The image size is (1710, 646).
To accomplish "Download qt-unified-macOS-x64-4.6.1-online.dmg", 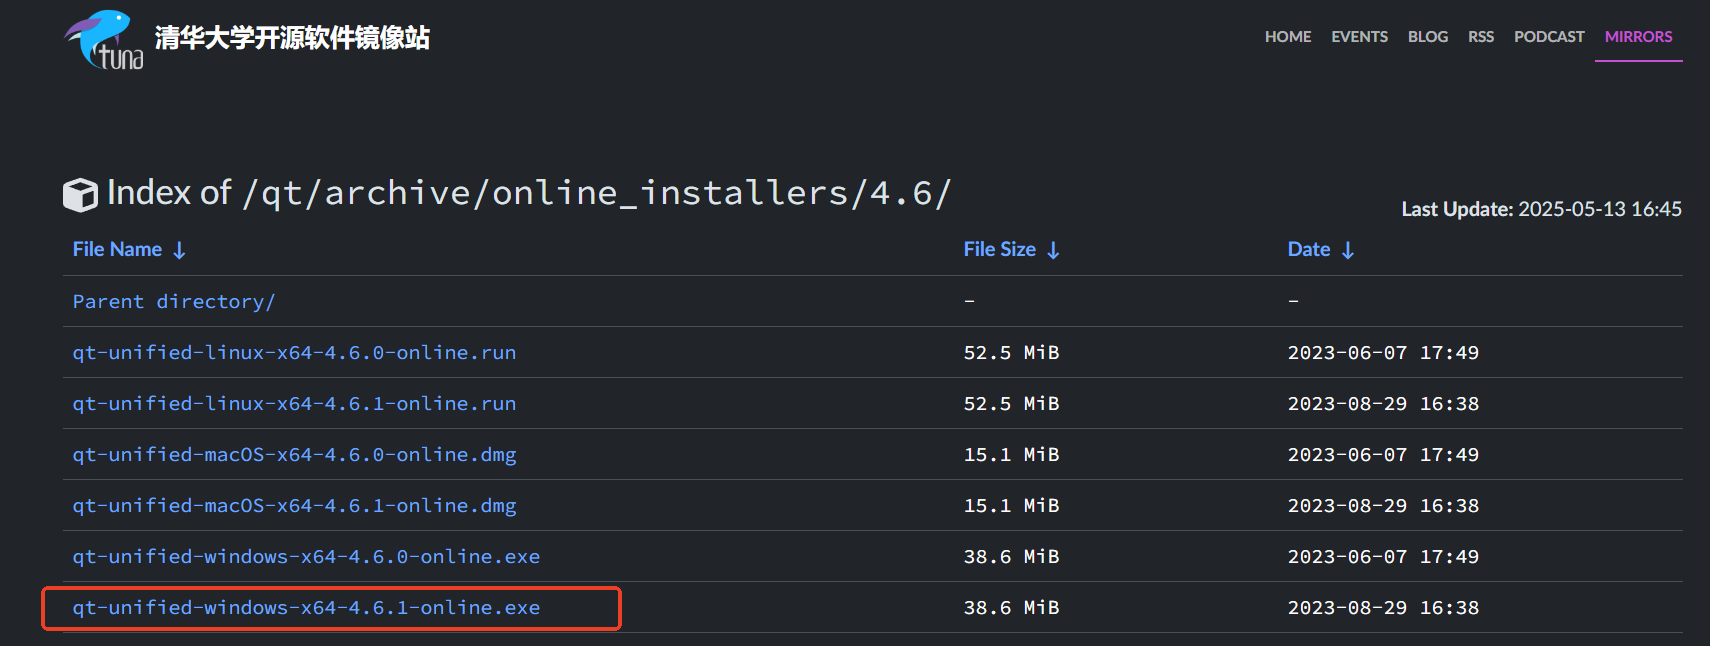I will [294, 505].
